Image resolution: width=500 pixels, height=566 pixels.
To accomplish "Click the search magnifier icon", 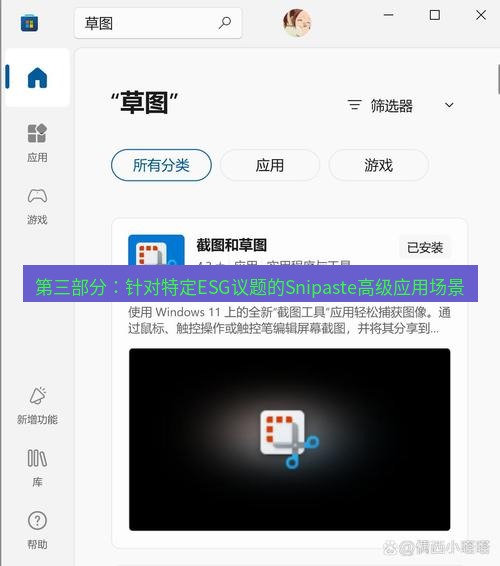I will coord(225,23).
